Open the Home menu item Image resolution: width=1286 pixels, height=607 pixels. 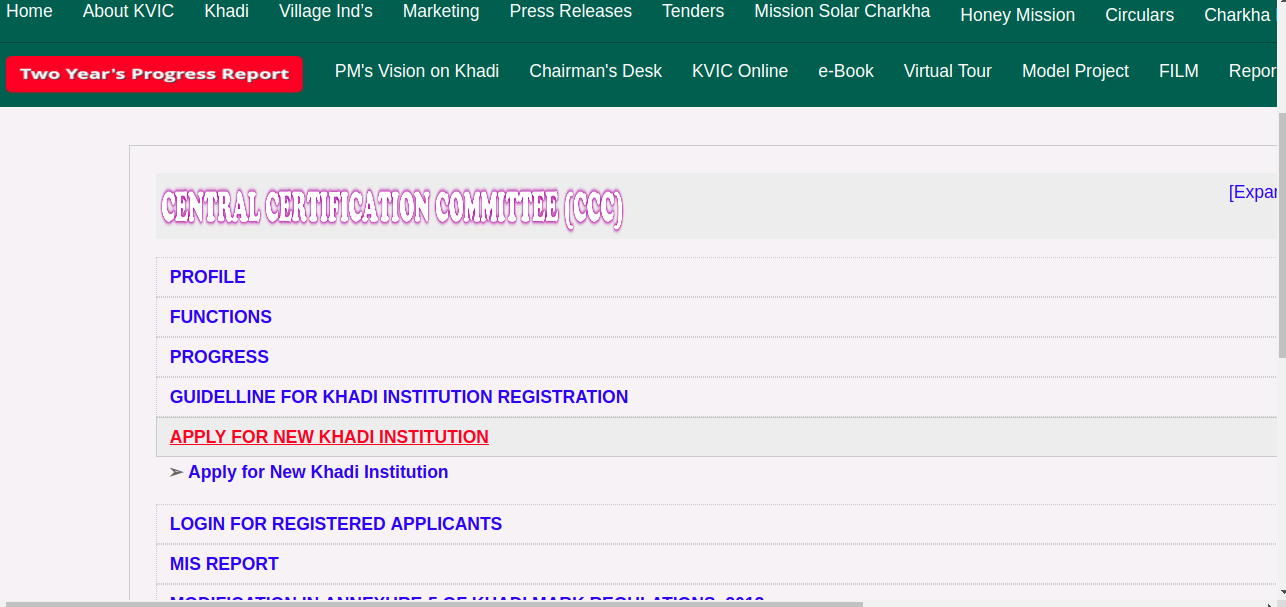coord(30,12)
